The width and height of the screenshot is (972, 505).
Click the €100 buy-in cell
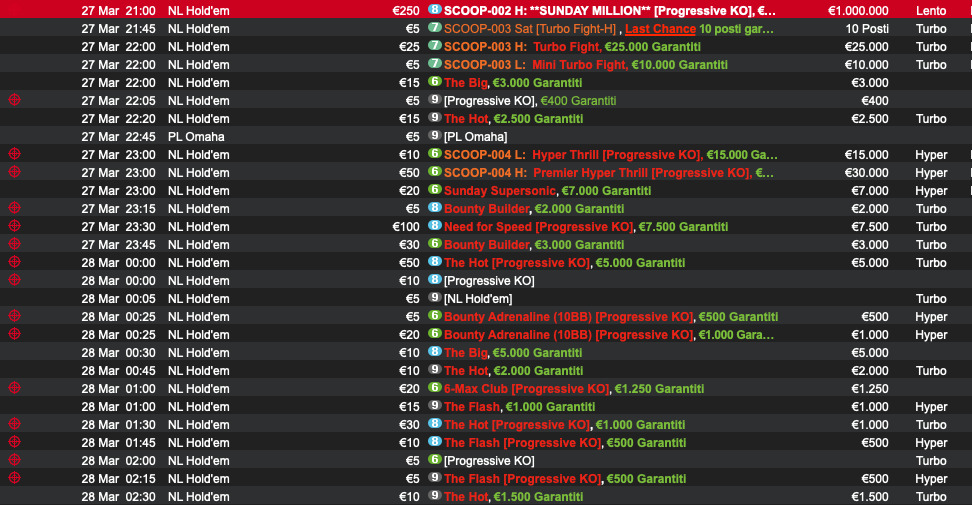coord(406,227)
